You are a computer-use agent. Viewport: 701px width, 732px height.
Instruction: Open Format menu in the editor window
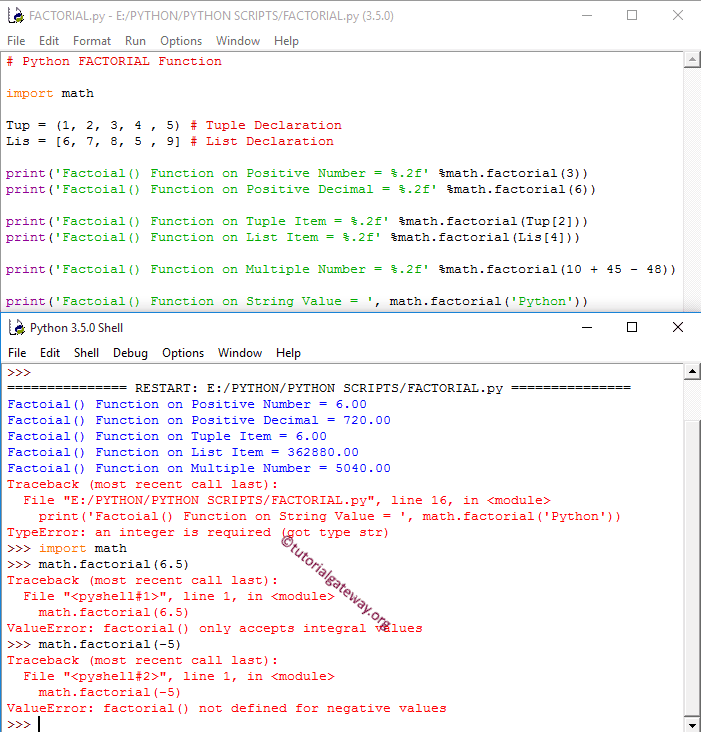[92, 41]
